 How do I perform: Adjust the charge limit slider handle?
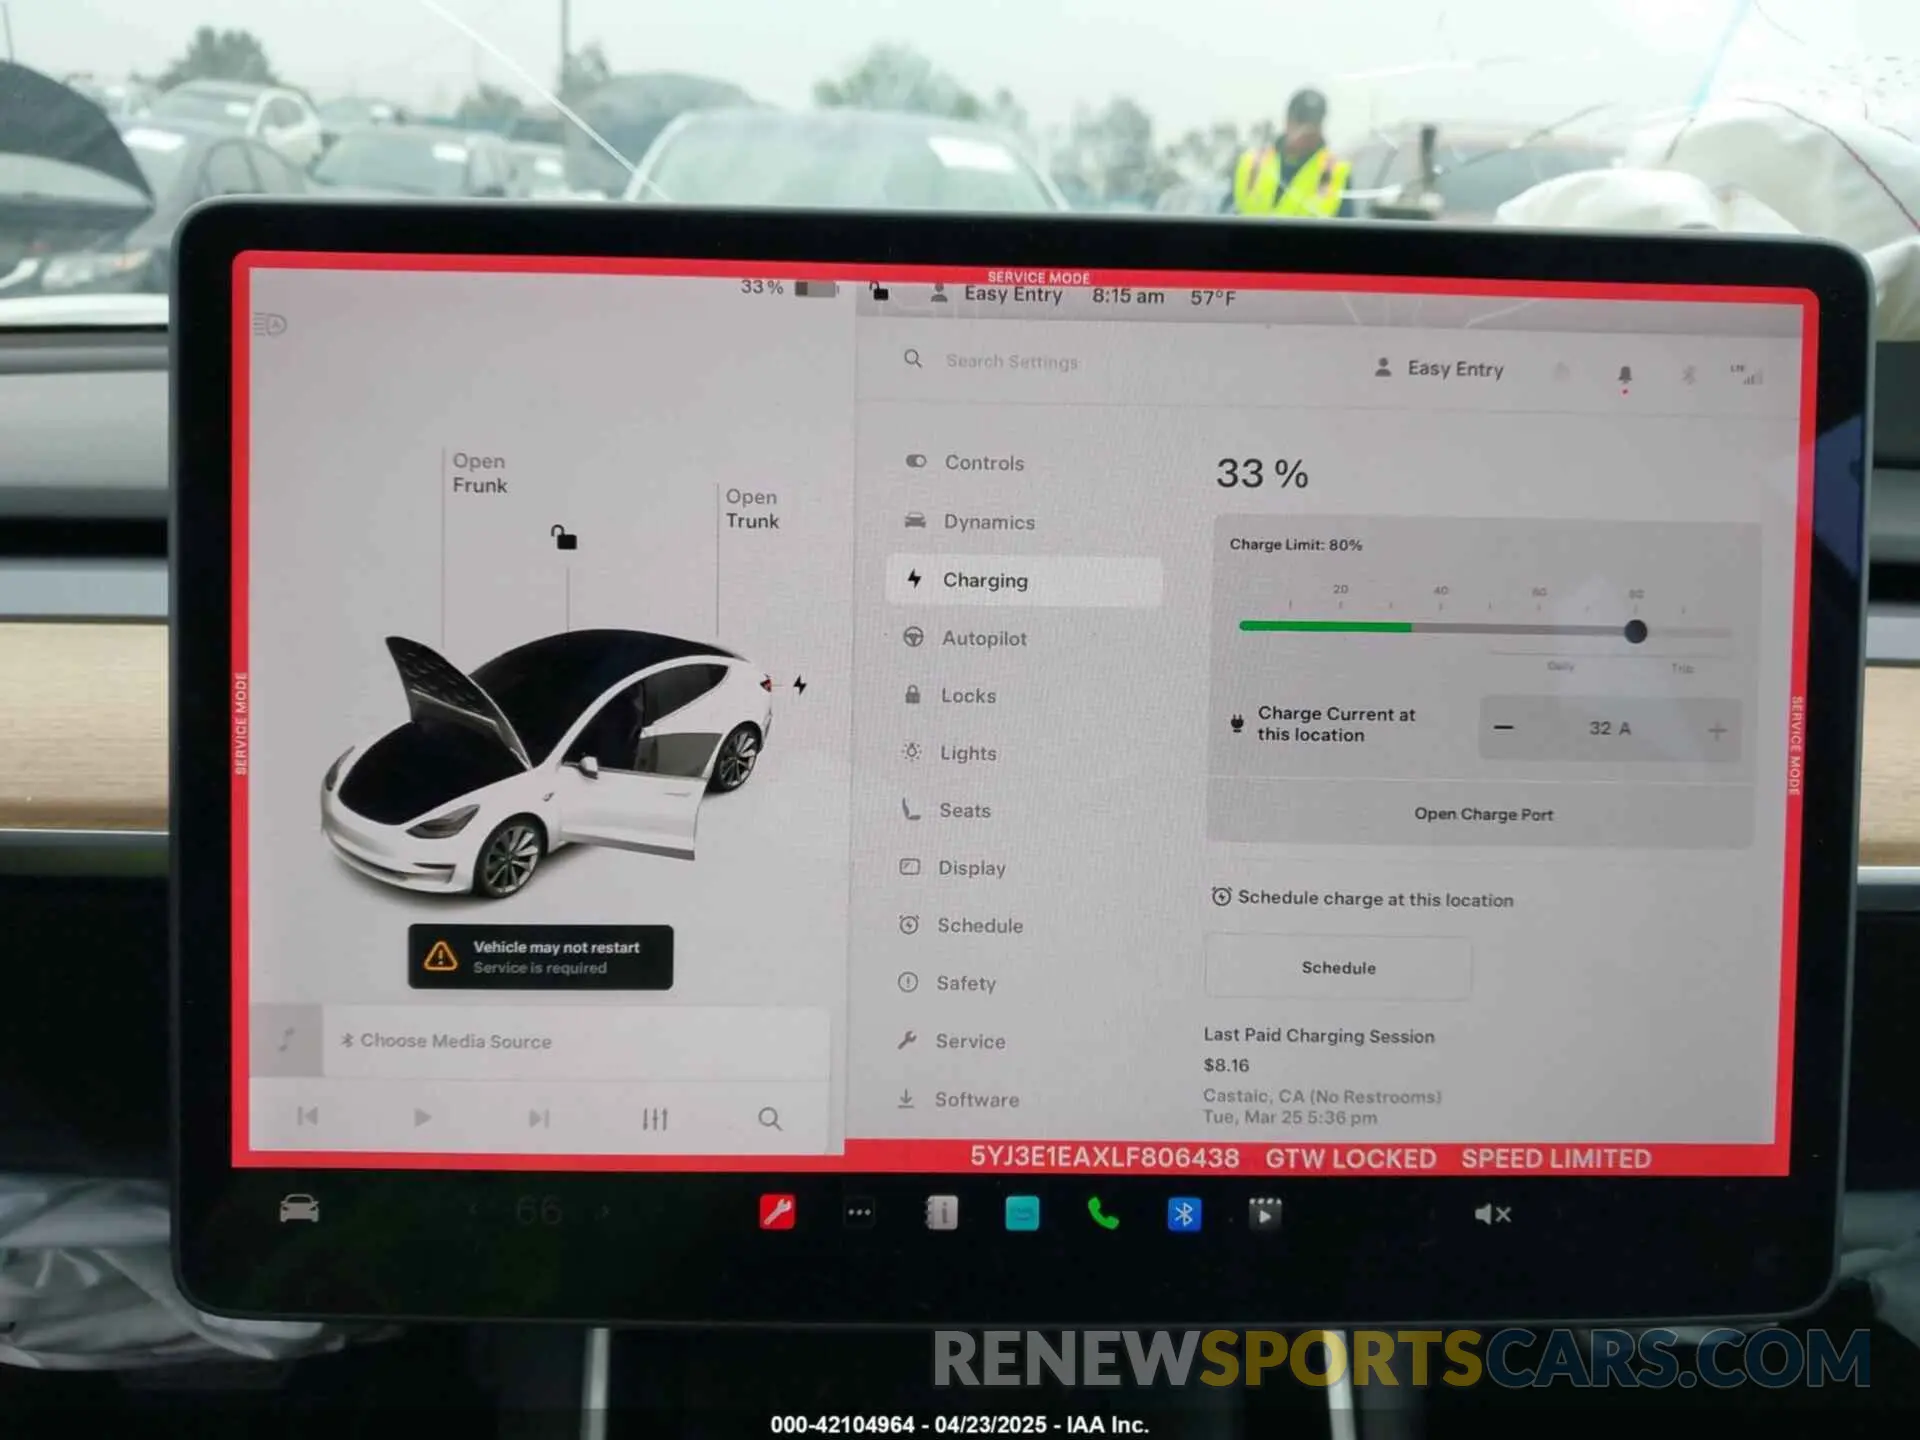1636,632
